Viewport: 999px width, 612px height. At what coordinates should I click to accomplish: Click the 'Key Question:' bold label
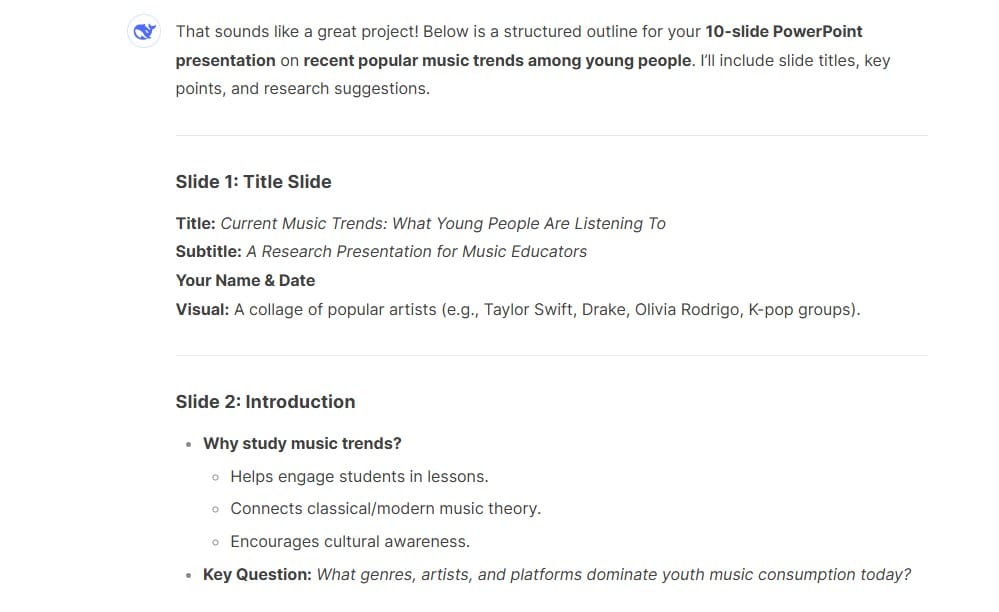coord(257,574)
